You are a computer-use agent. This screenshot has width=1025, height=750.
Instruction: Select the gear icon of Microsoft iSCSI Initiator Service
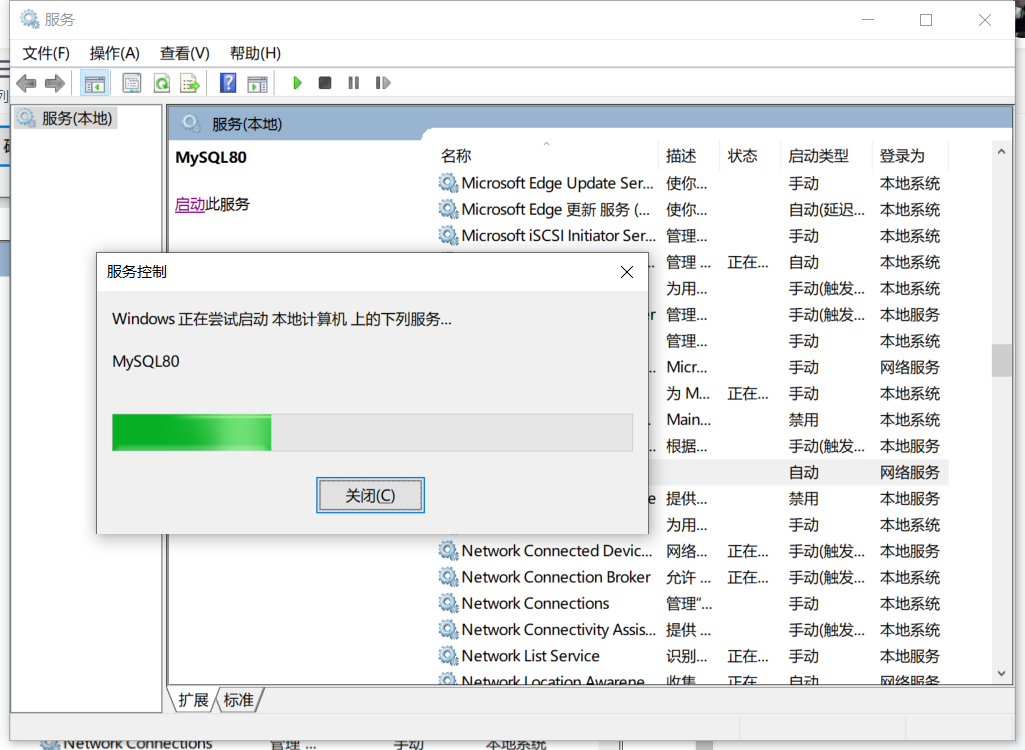tap(448, 235)
